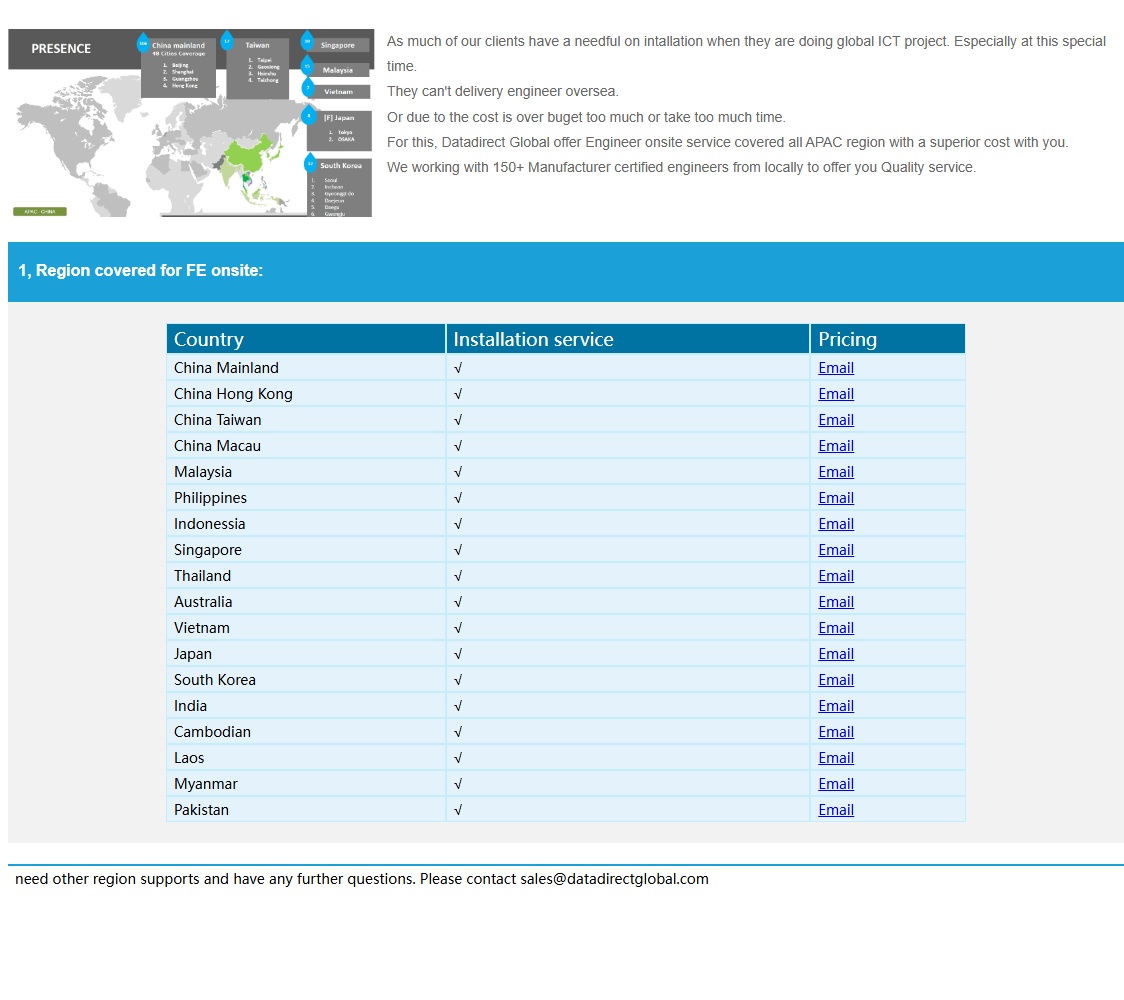Click the South Korea Email link

point(836,680)
